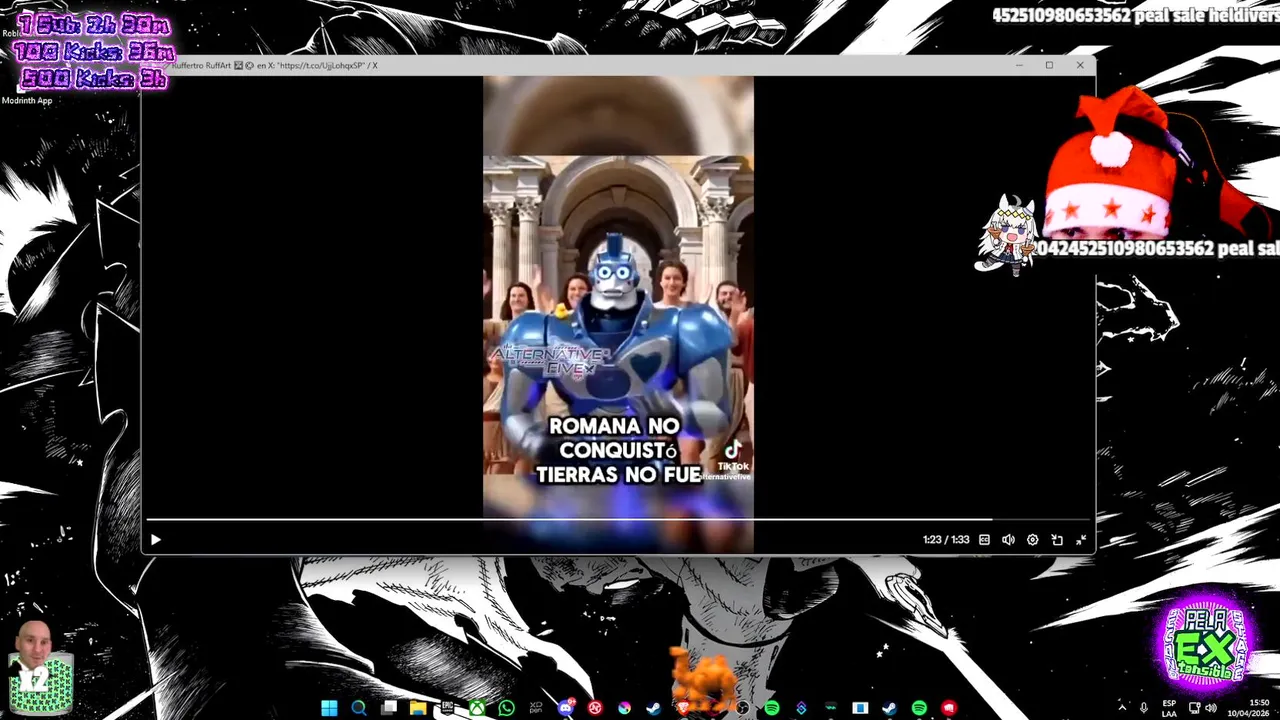Open File Explorer from the taskbar
This screenshot has width=1280, height=720.
(x=418, y=708)
